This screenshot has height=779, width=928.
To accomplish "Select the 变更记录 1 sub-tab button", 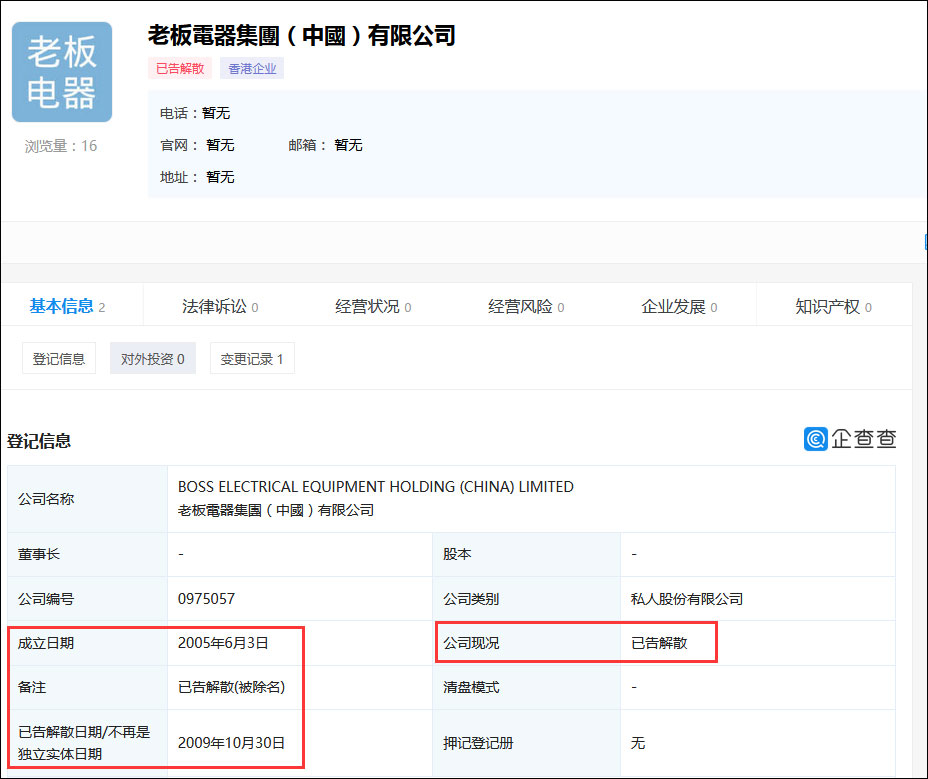I will pos(252,358).
